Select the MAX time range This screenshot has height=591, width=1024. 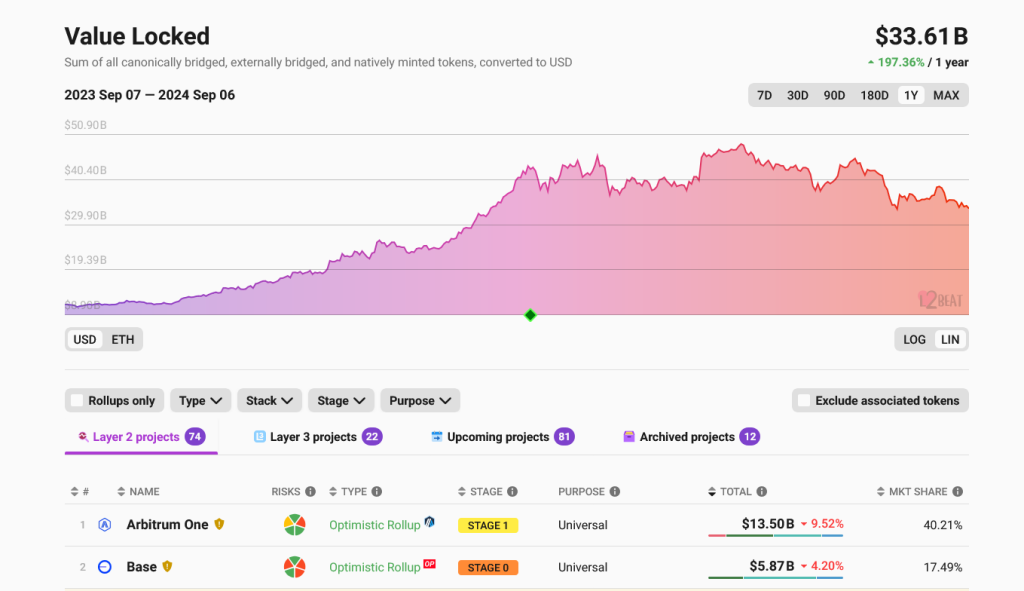947,95
